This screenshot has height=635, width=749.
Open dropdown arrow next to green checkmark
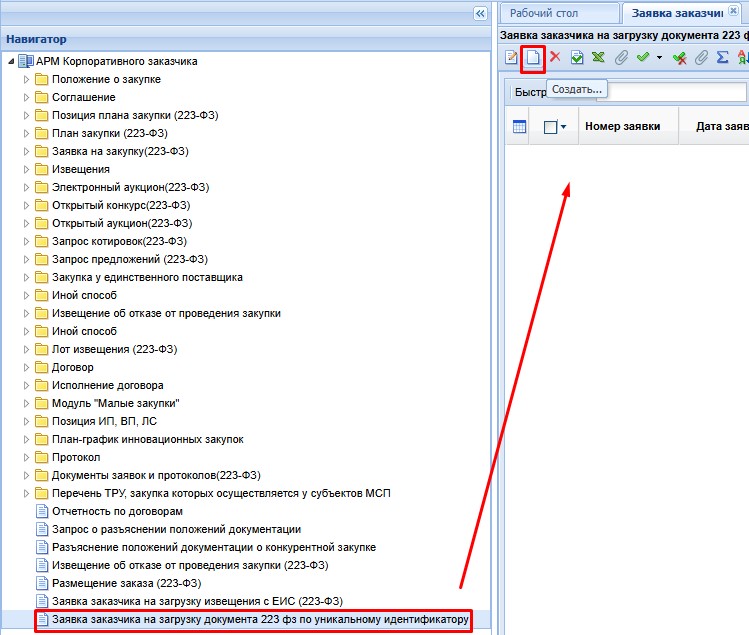click(x=659, y=58)
